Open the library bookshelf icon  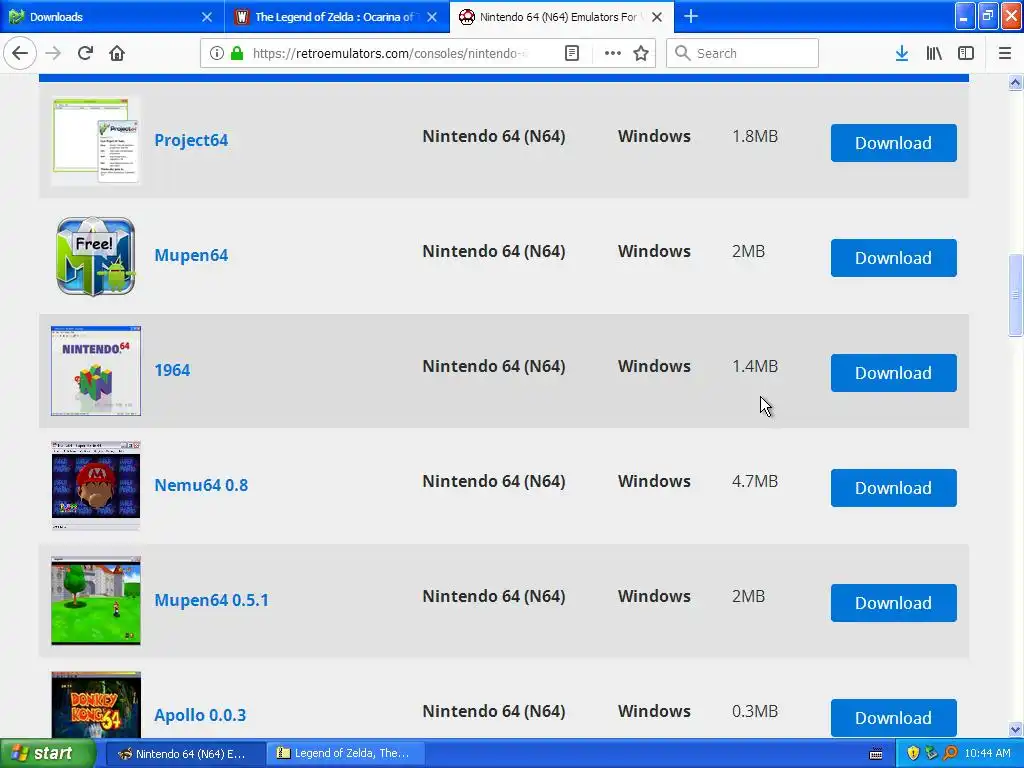(934, 53)
